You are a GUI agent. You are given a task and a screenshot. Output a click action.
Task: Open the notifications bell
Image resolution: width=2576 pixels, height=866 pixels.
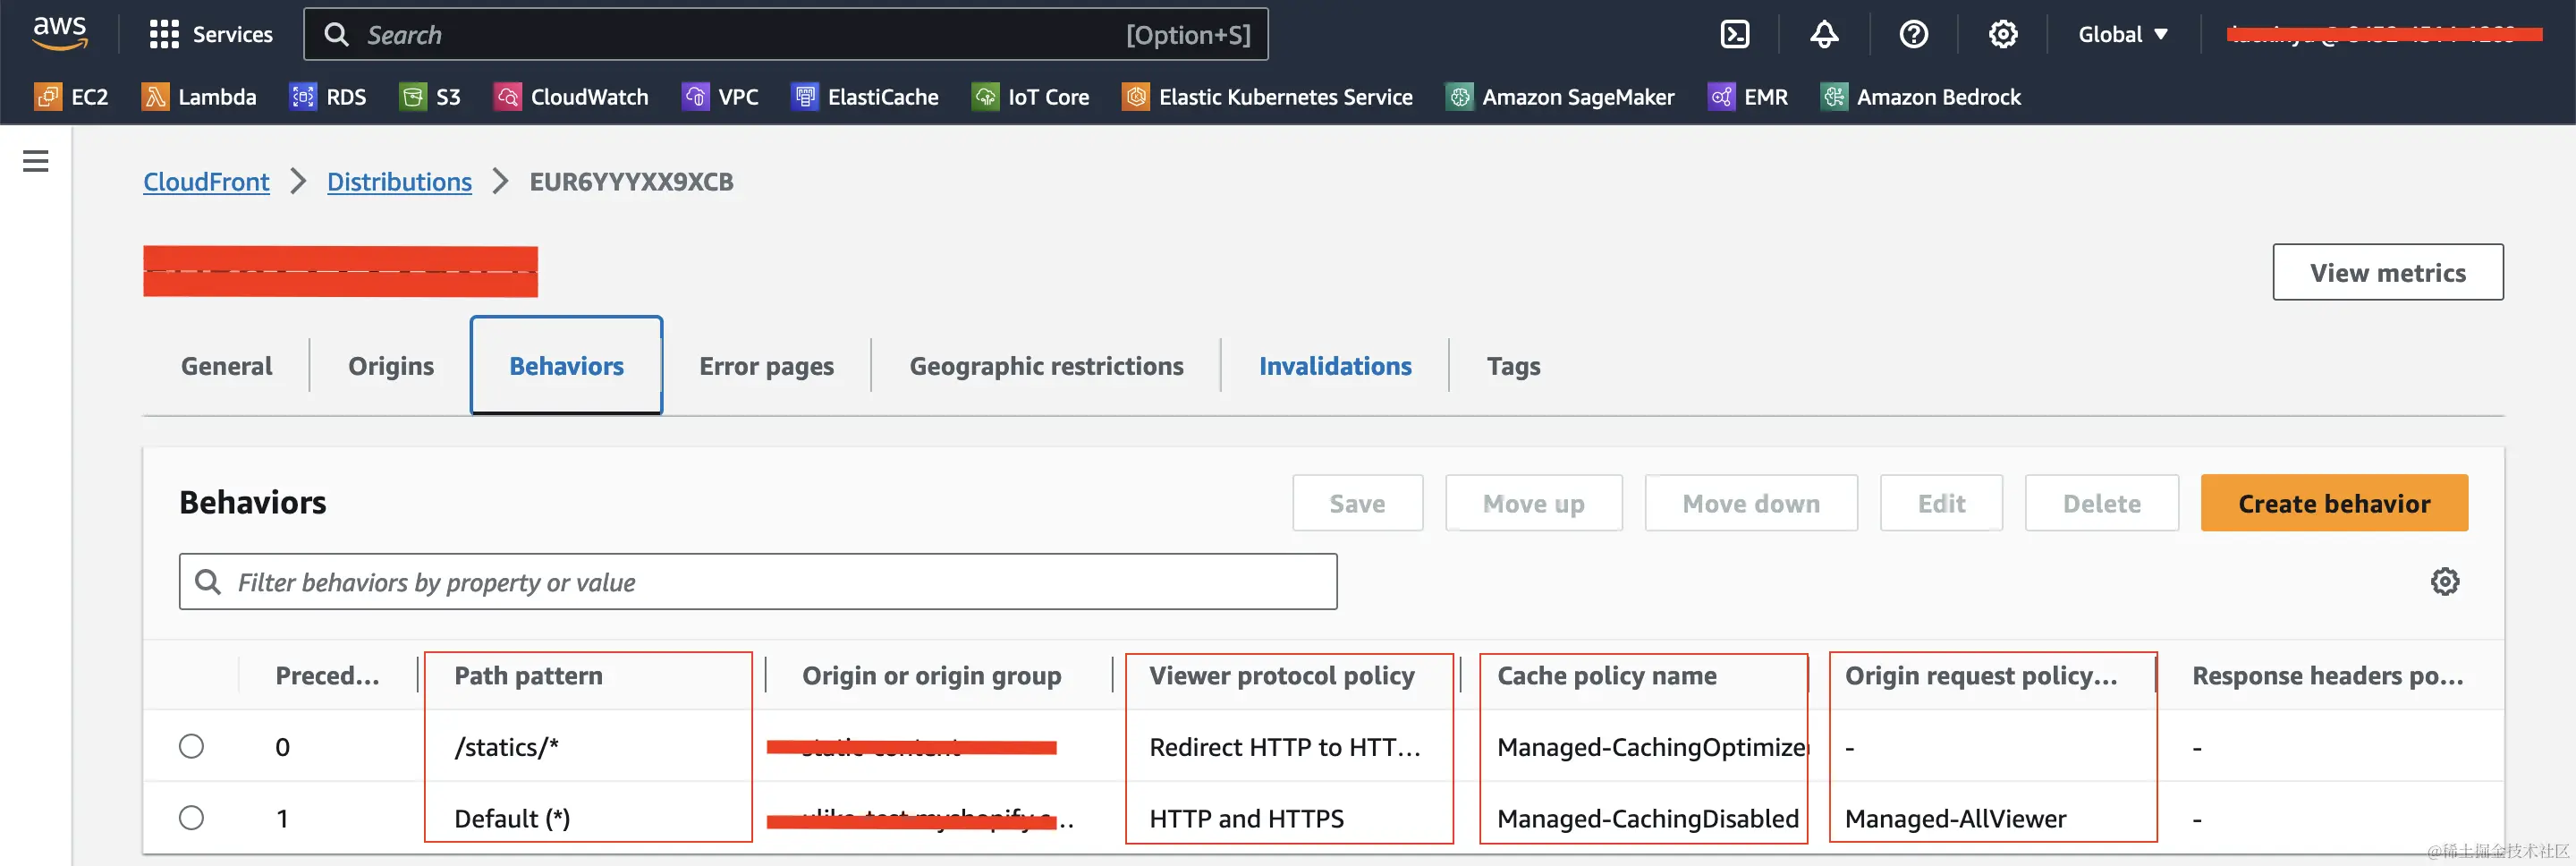[1824, 35]
